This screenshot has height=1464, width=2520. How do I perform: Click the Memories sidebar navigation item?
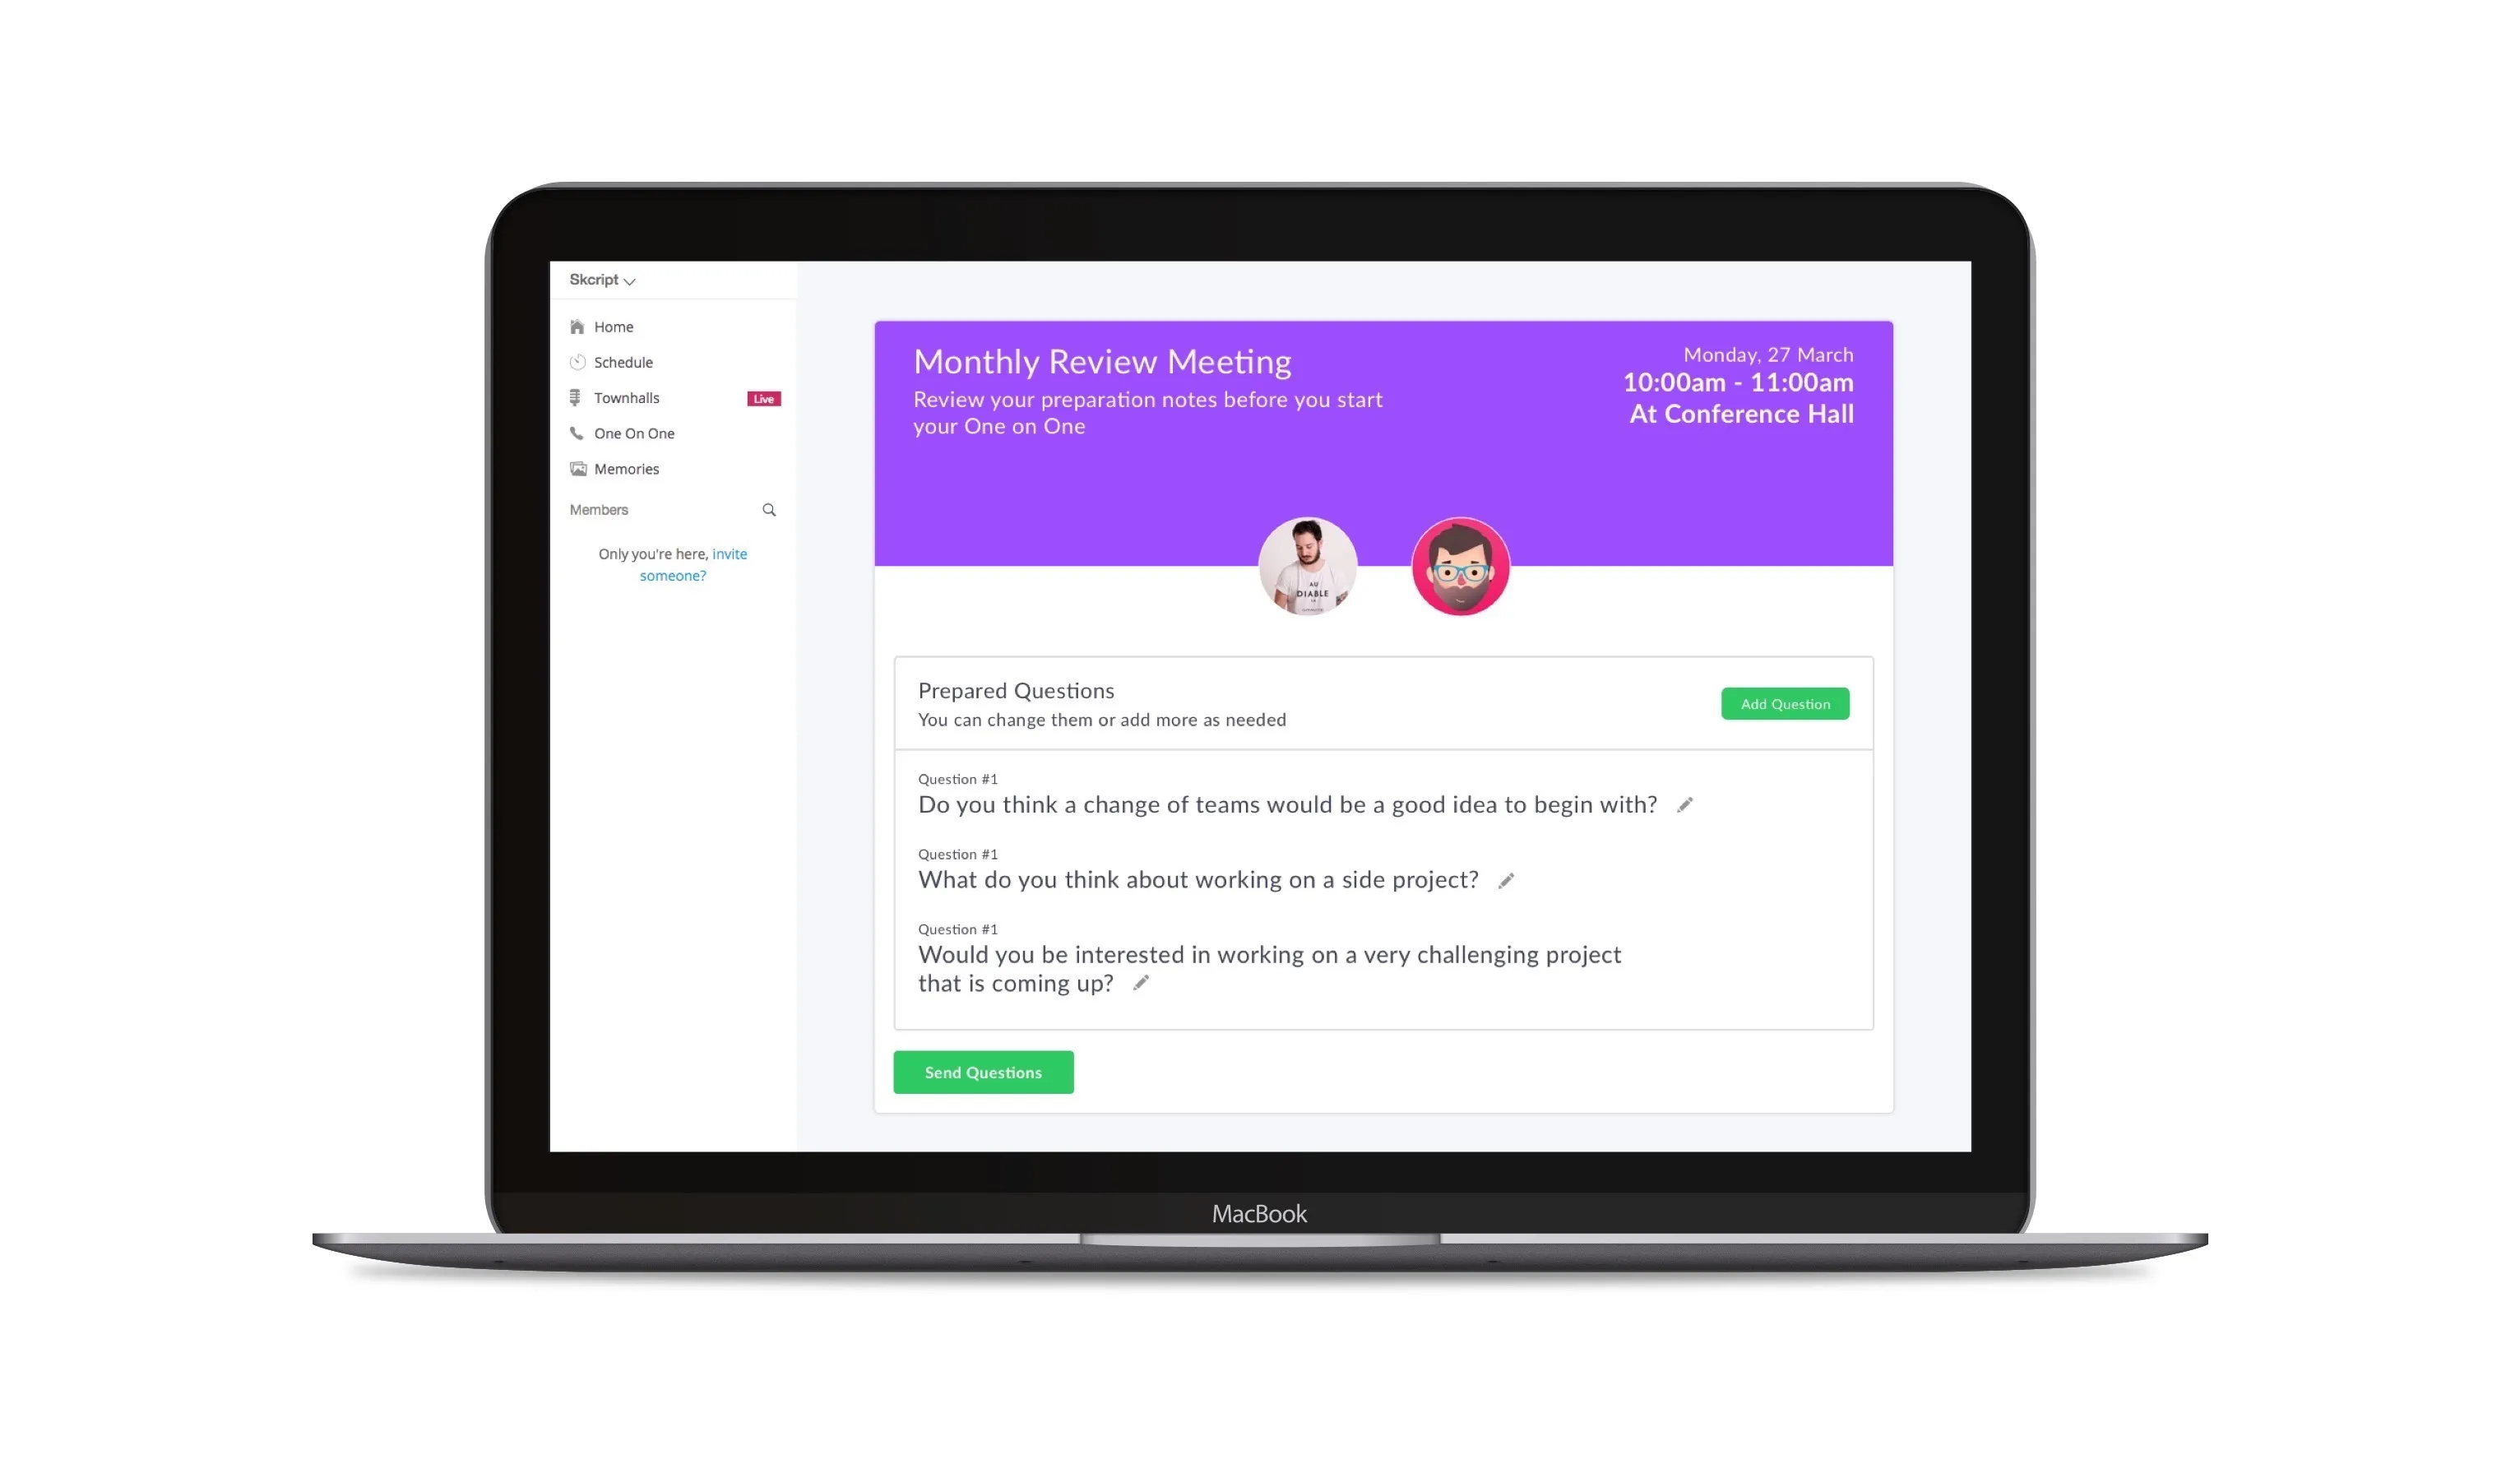[x=626, y=467]
